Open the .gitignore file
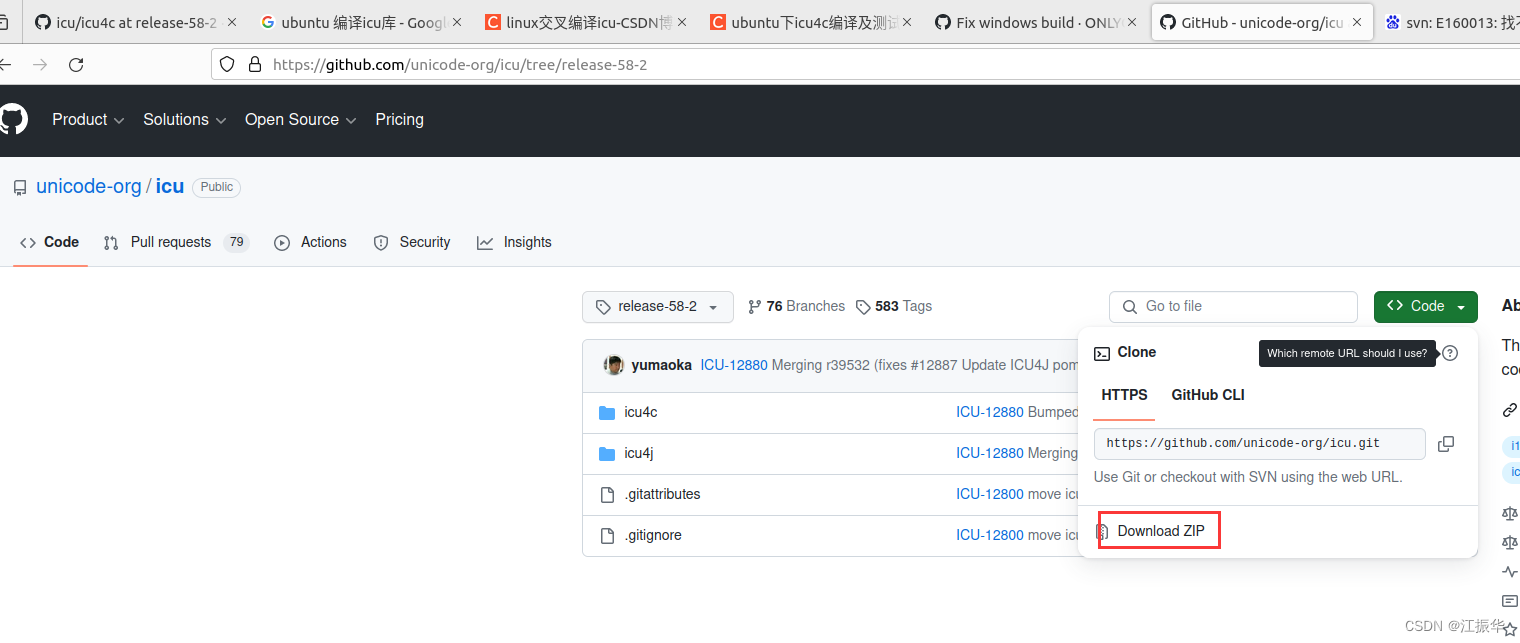This screenshot has width=1520, height=643. click(x=653, y=536)
